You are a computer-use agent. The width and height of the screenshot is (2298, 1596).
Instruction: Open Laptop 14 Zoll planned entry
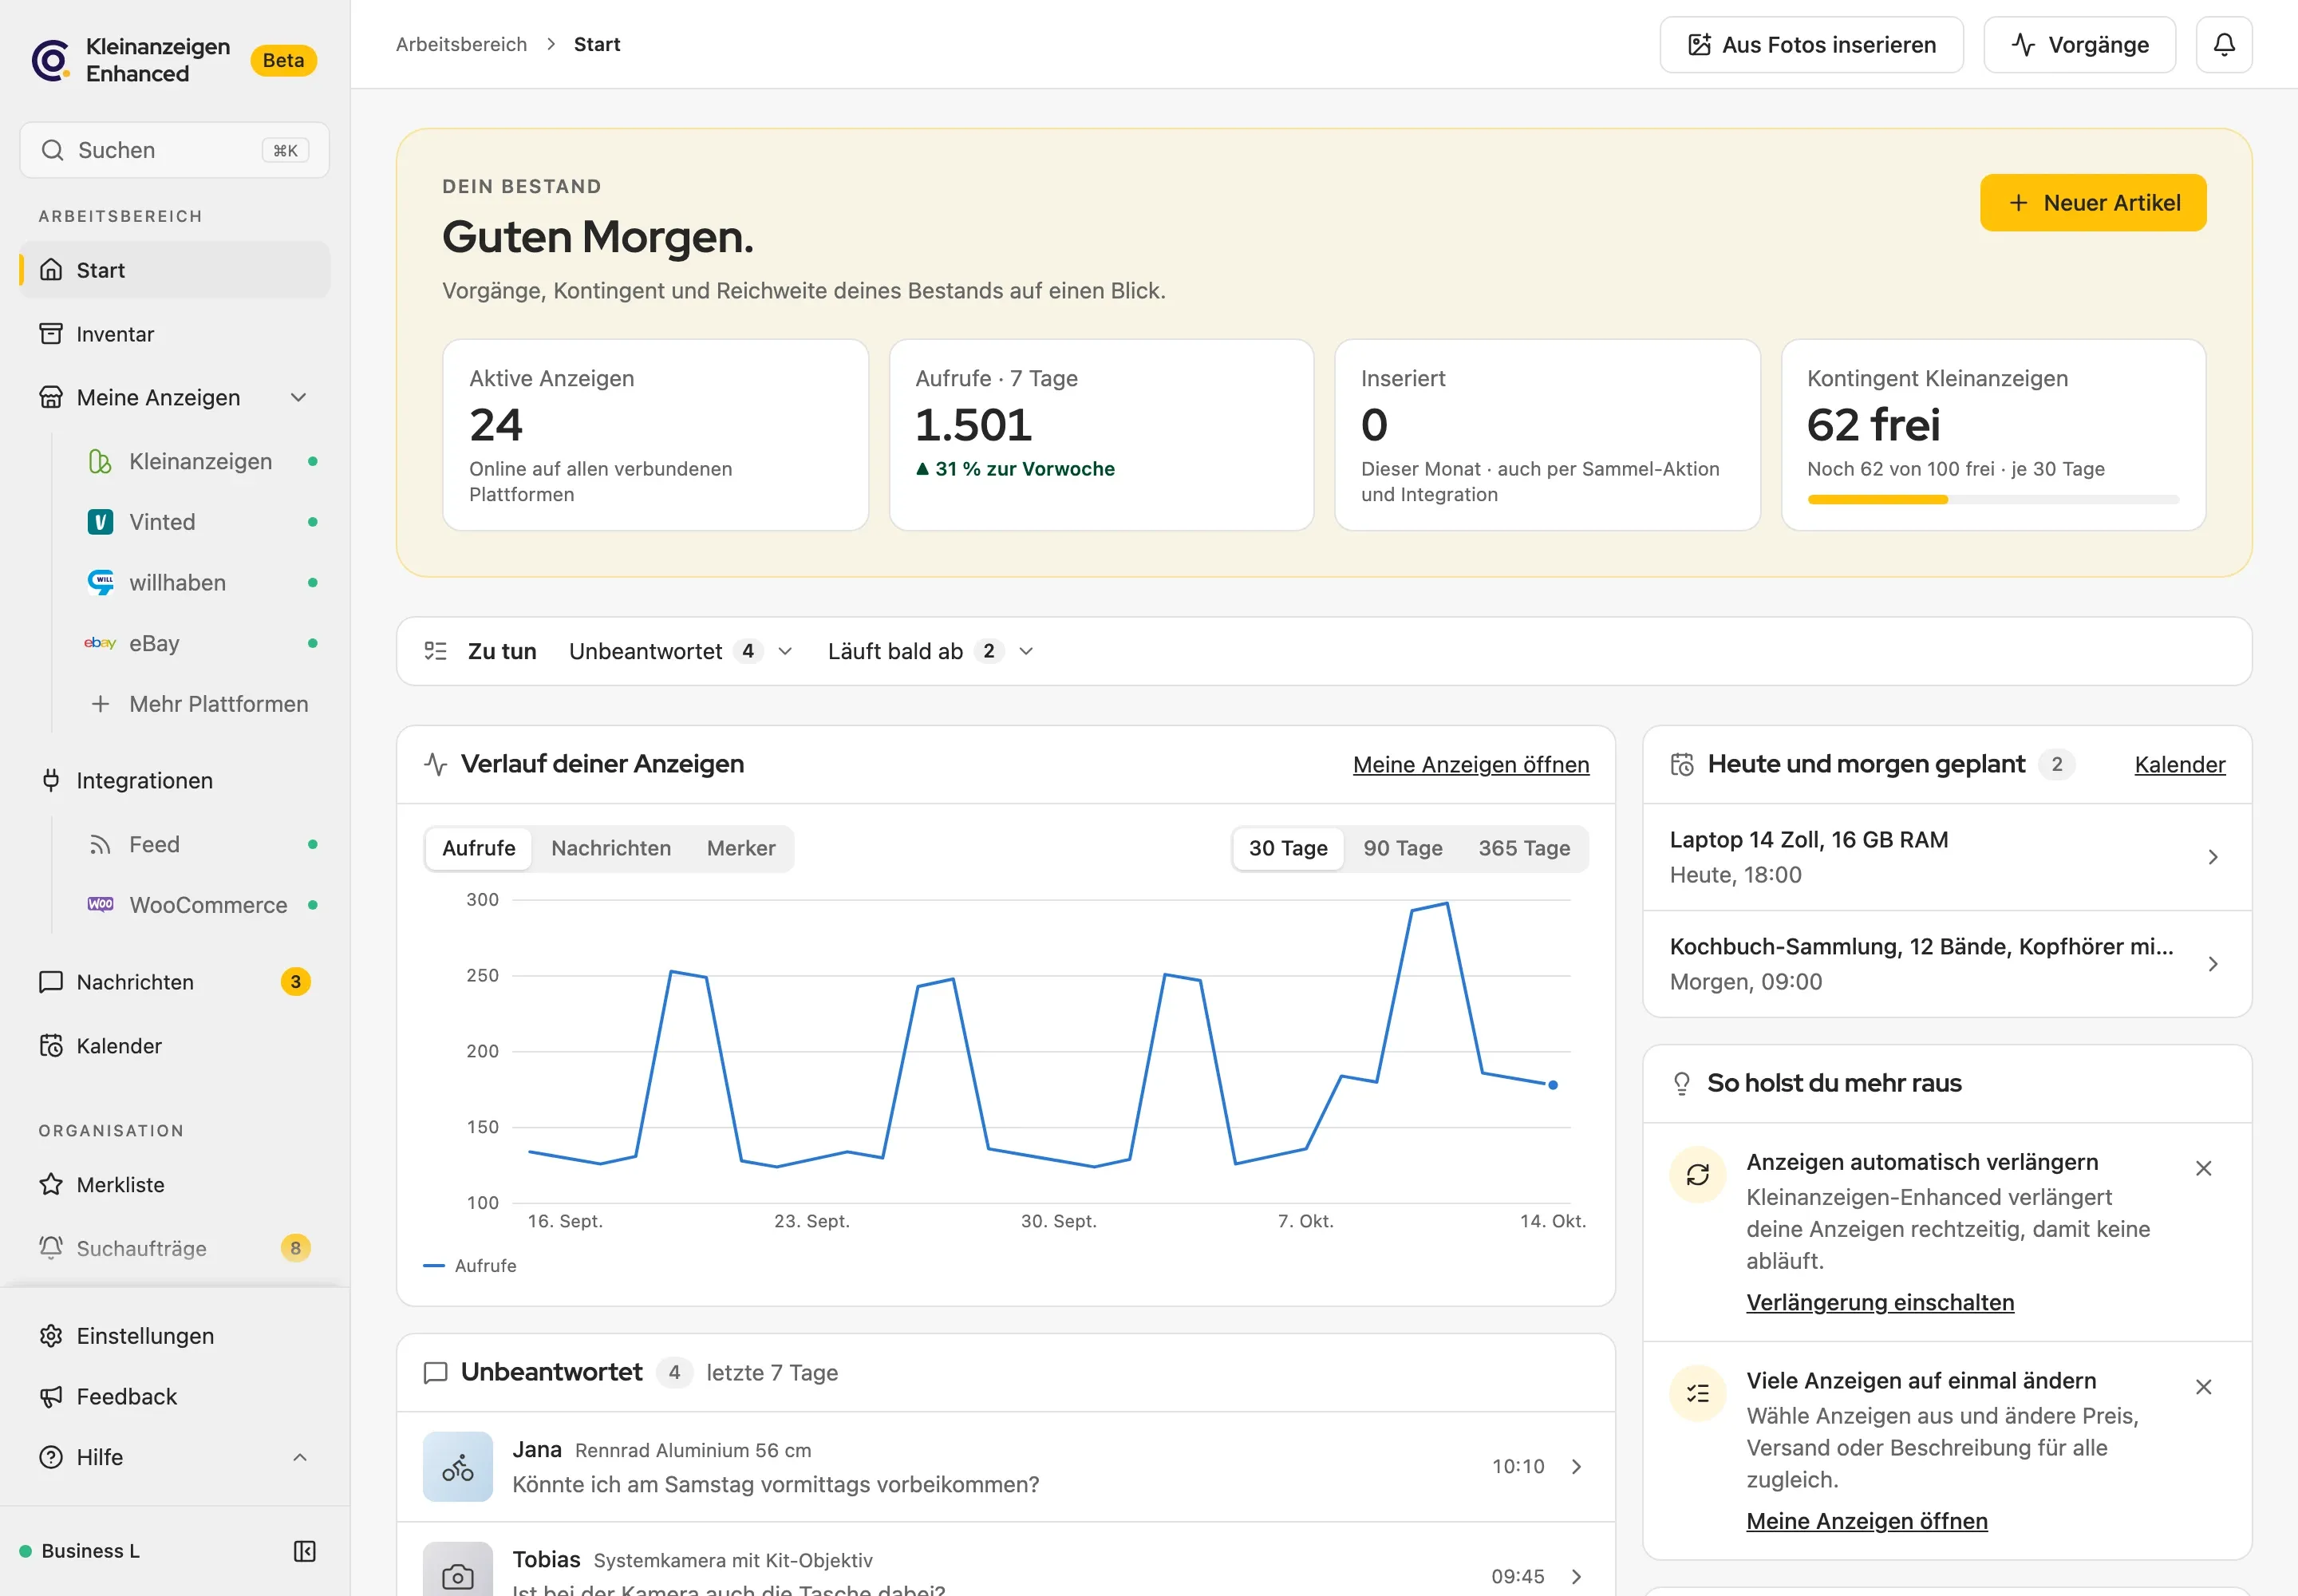(1946, 857)
